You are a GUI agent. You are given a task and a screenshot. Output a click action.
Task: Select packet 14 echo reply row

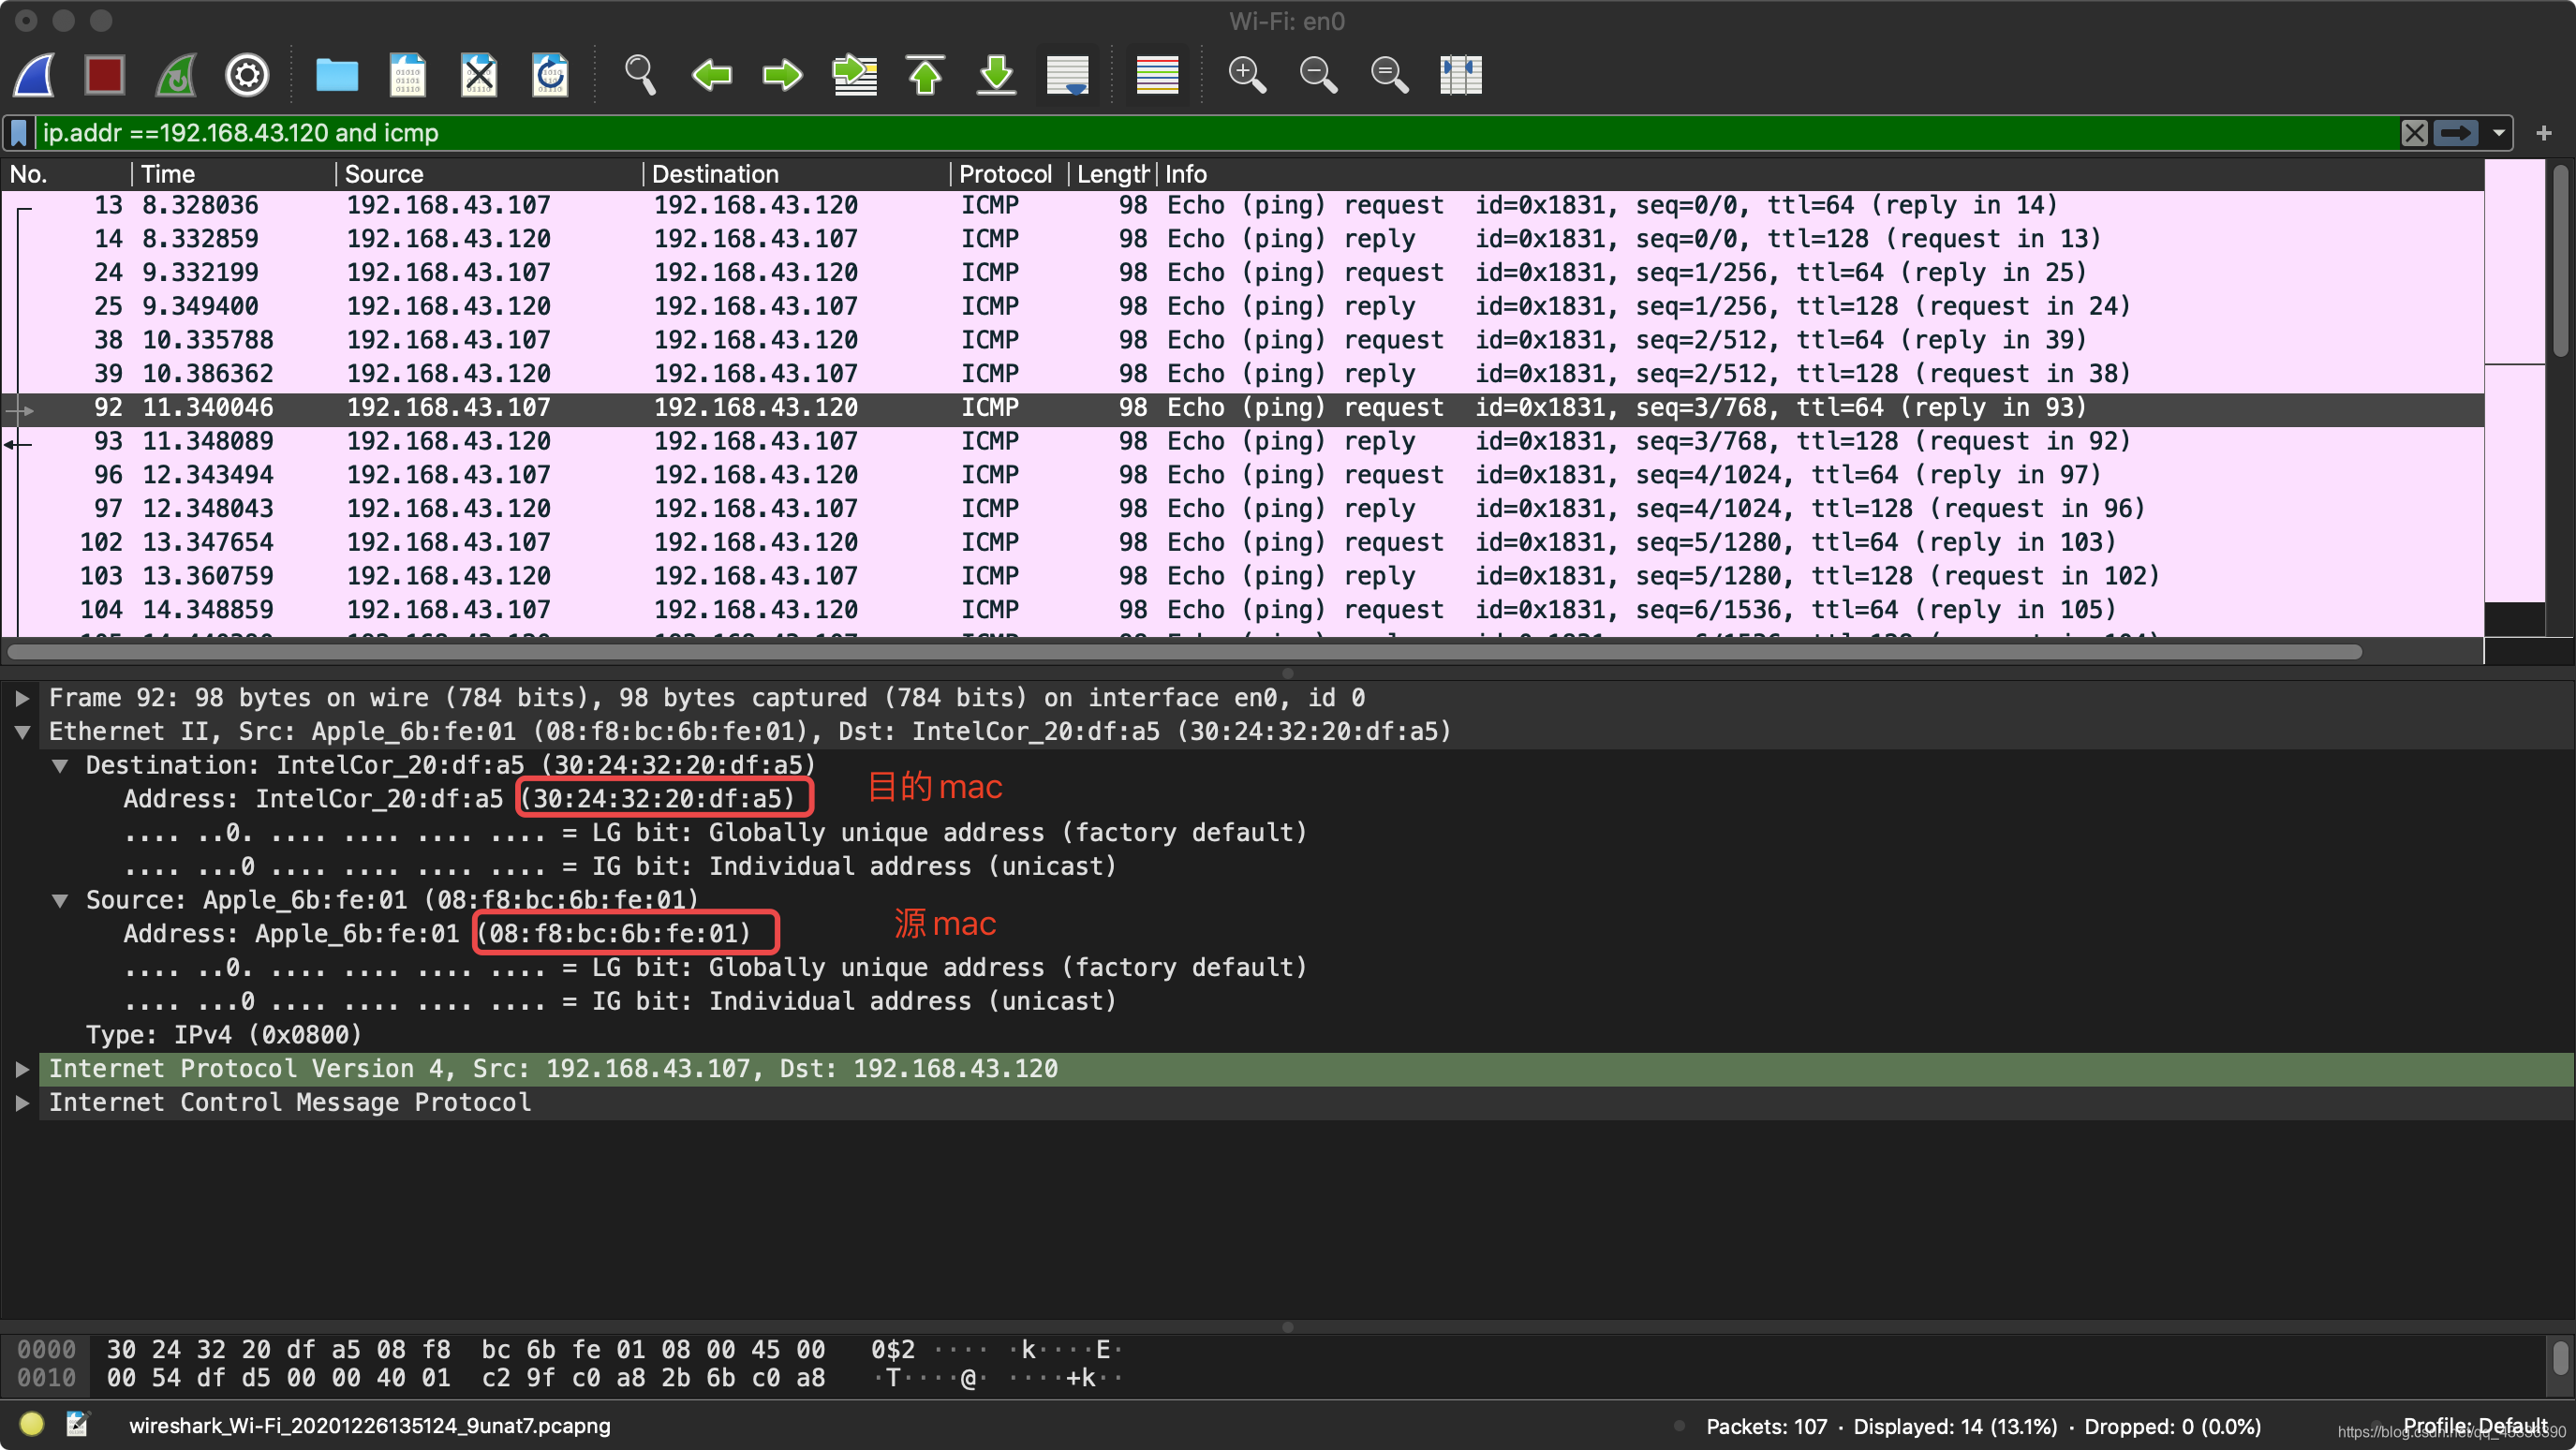click(x=1243, y=239)
